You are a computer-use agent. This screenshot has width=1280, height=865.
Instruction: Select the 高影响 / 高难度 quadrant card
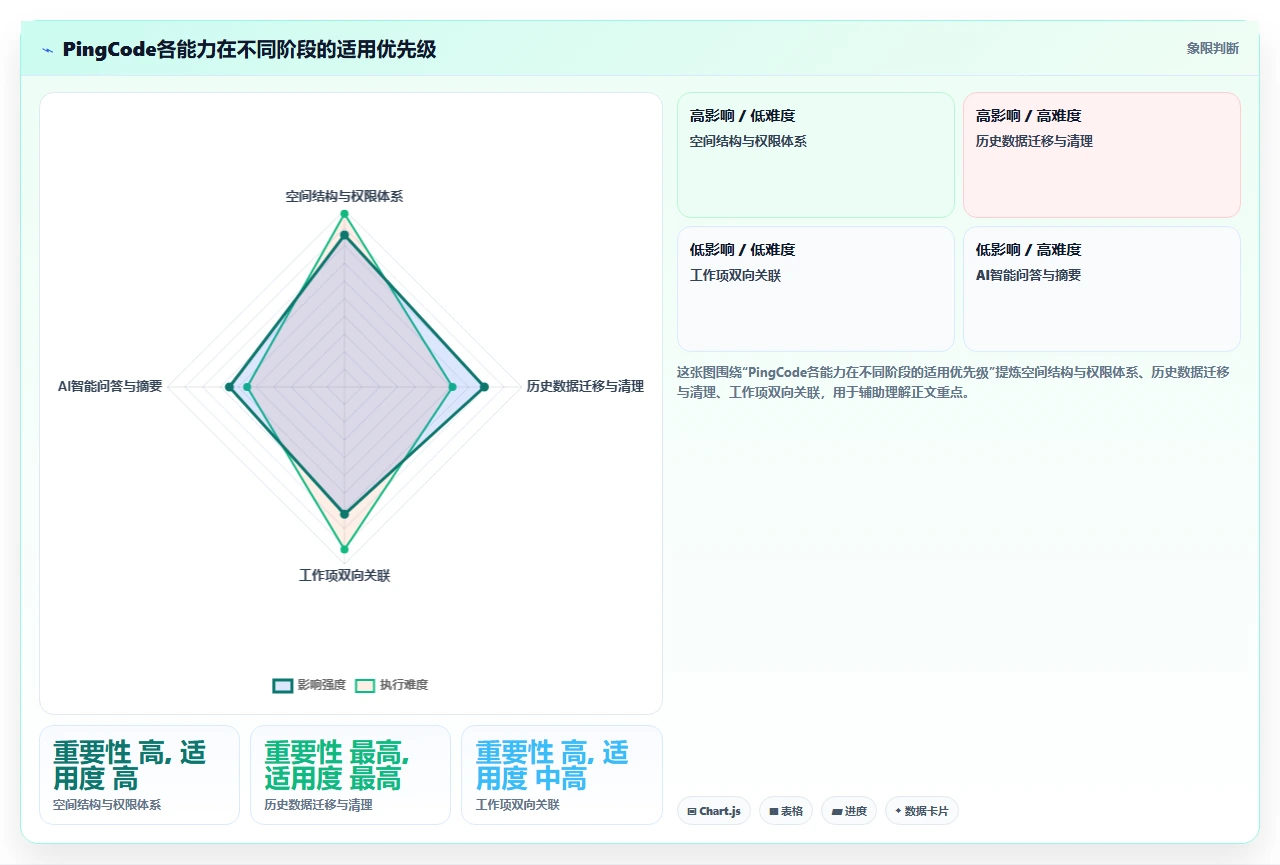point(1102,155)
